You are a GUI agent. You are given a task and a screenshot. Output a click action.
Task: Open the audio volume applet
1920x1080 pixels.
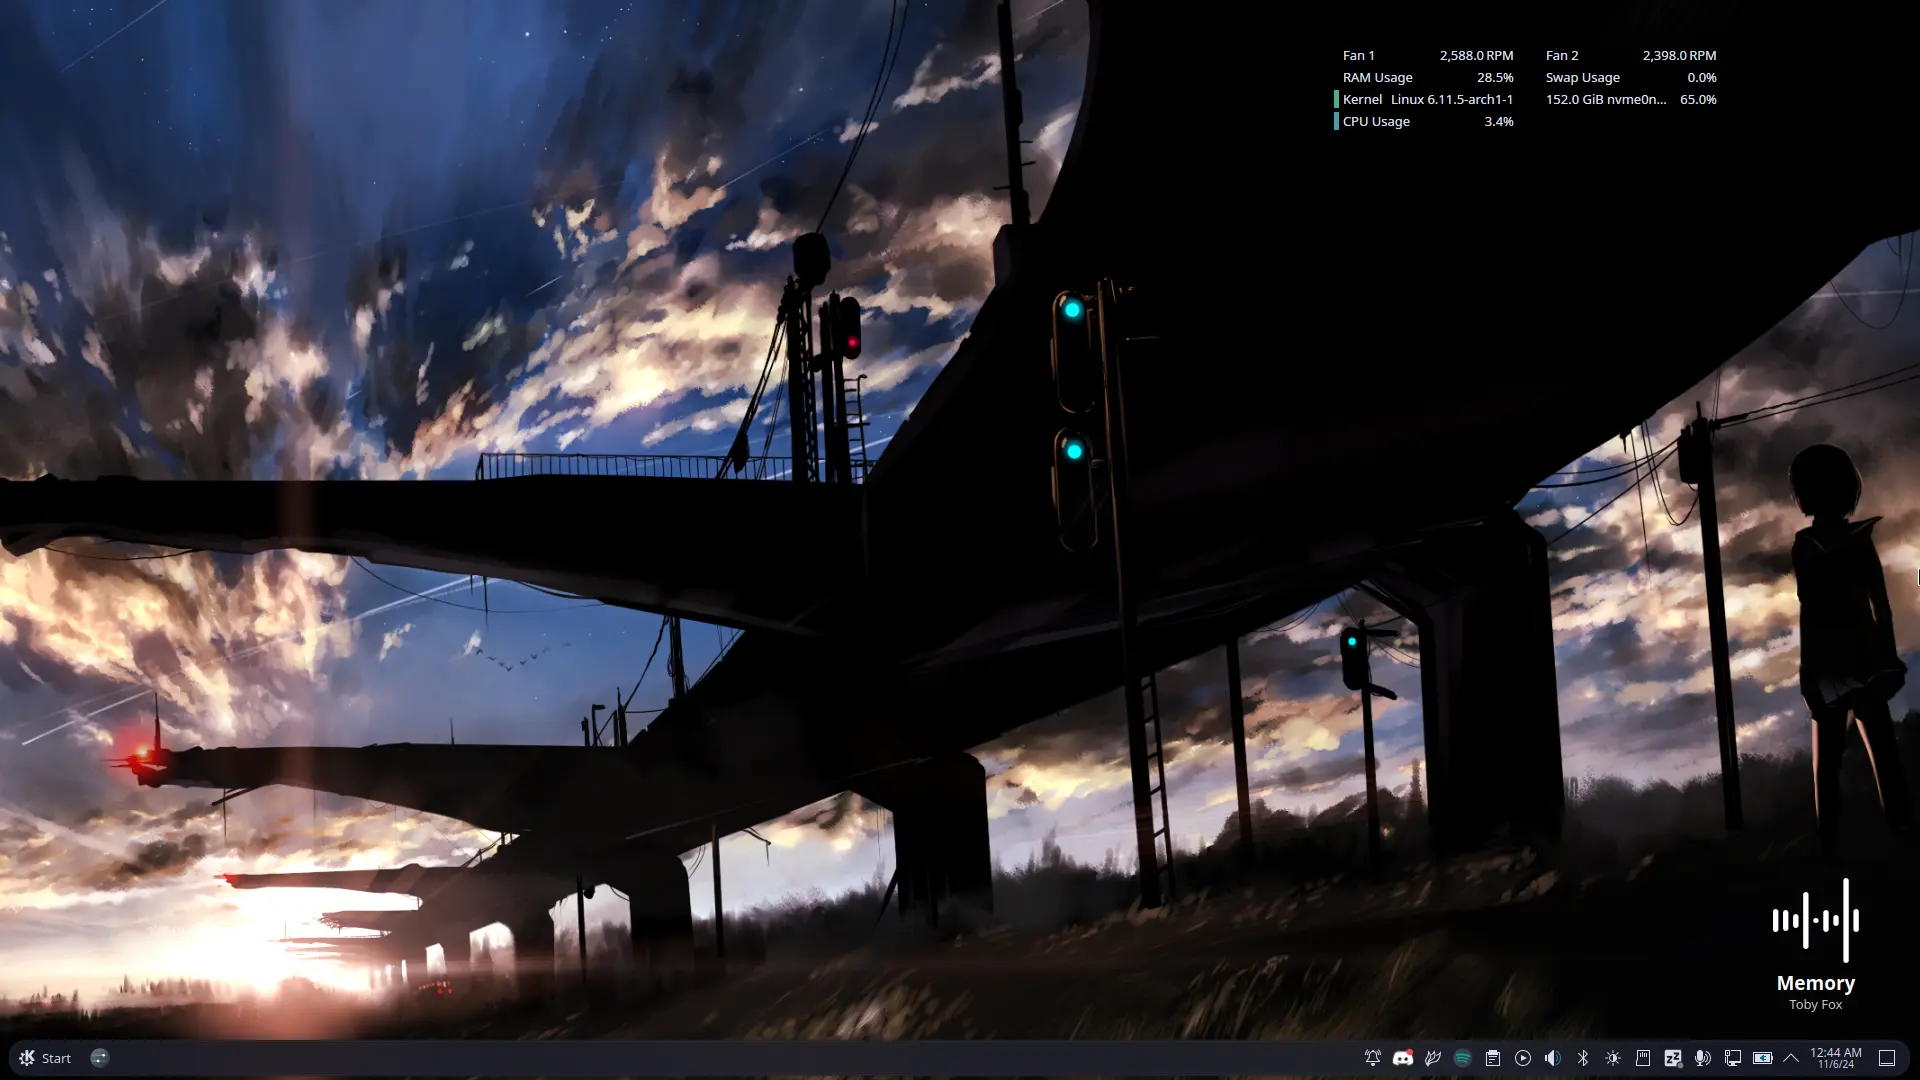tap(1553, 1058)
